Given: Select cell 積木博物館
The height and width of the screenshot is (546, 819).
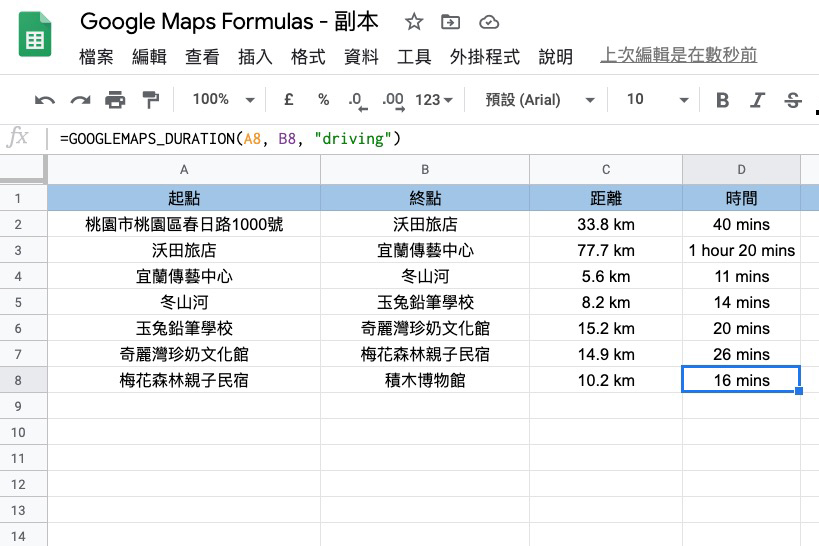Looking at the screenshot, I should coord(425,380).
